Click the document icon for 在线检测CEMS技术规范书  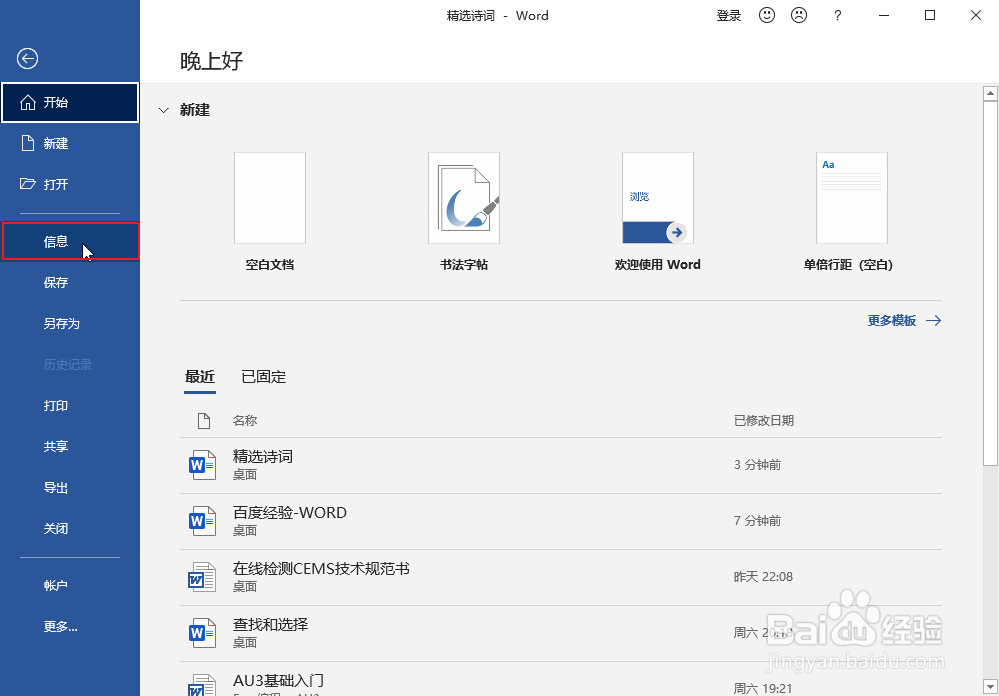203,577
